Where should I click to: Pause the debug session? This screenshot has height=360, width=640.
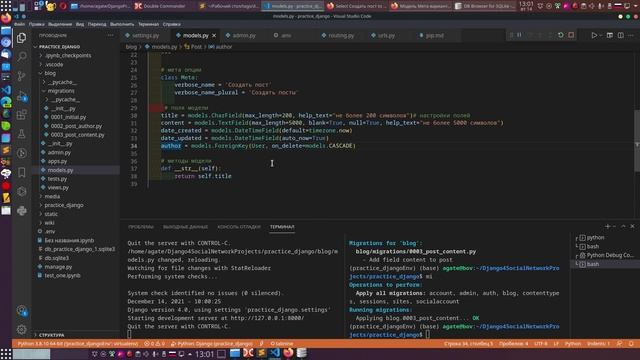tap(519, 36)
